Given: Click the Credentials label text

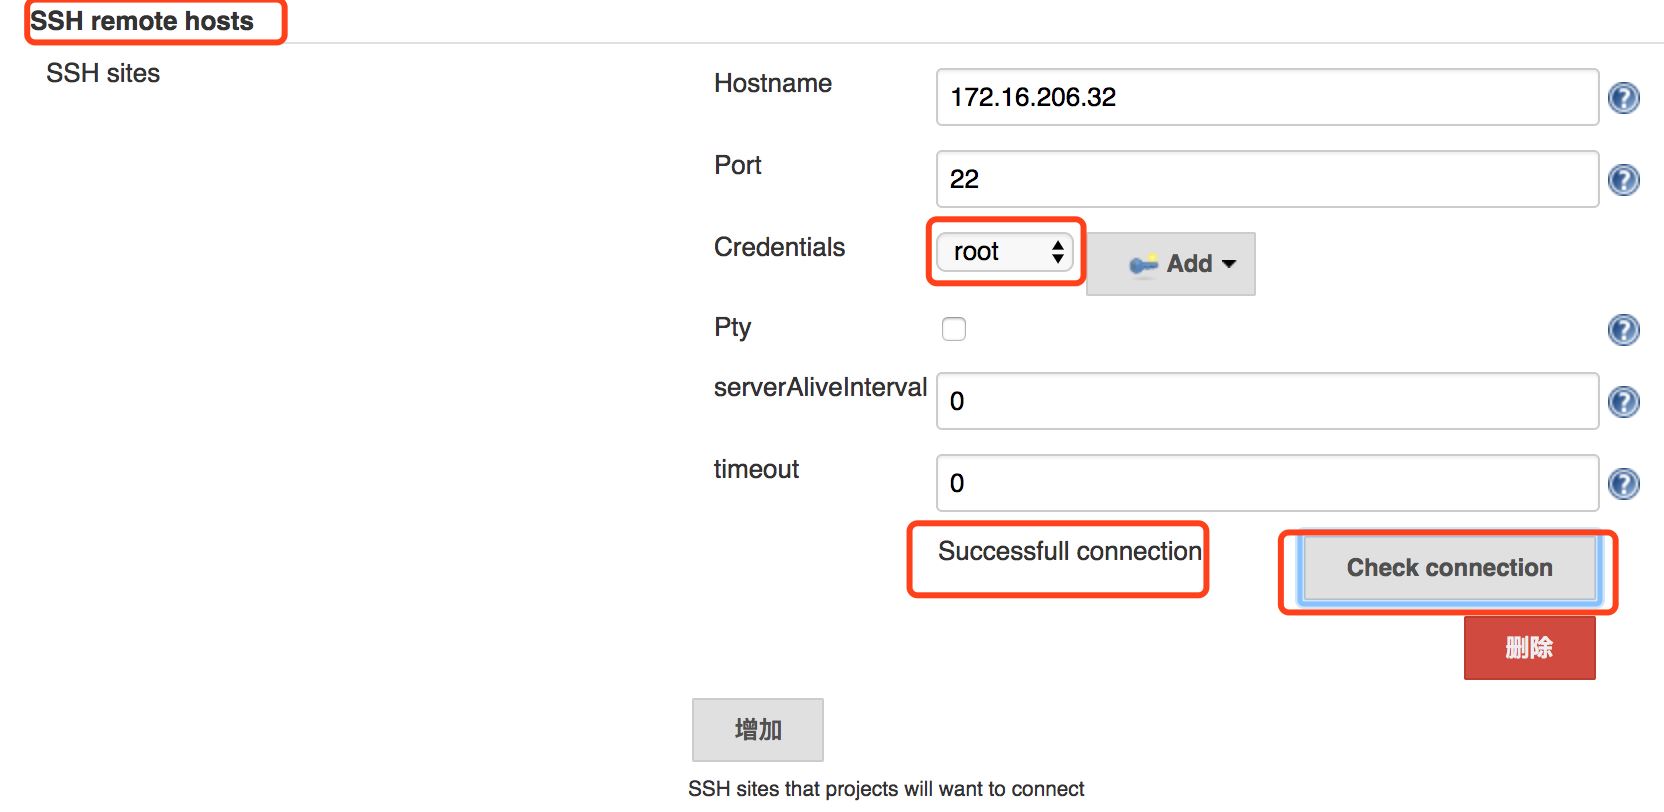Looking at the screenshot, I should pos(779,247).
